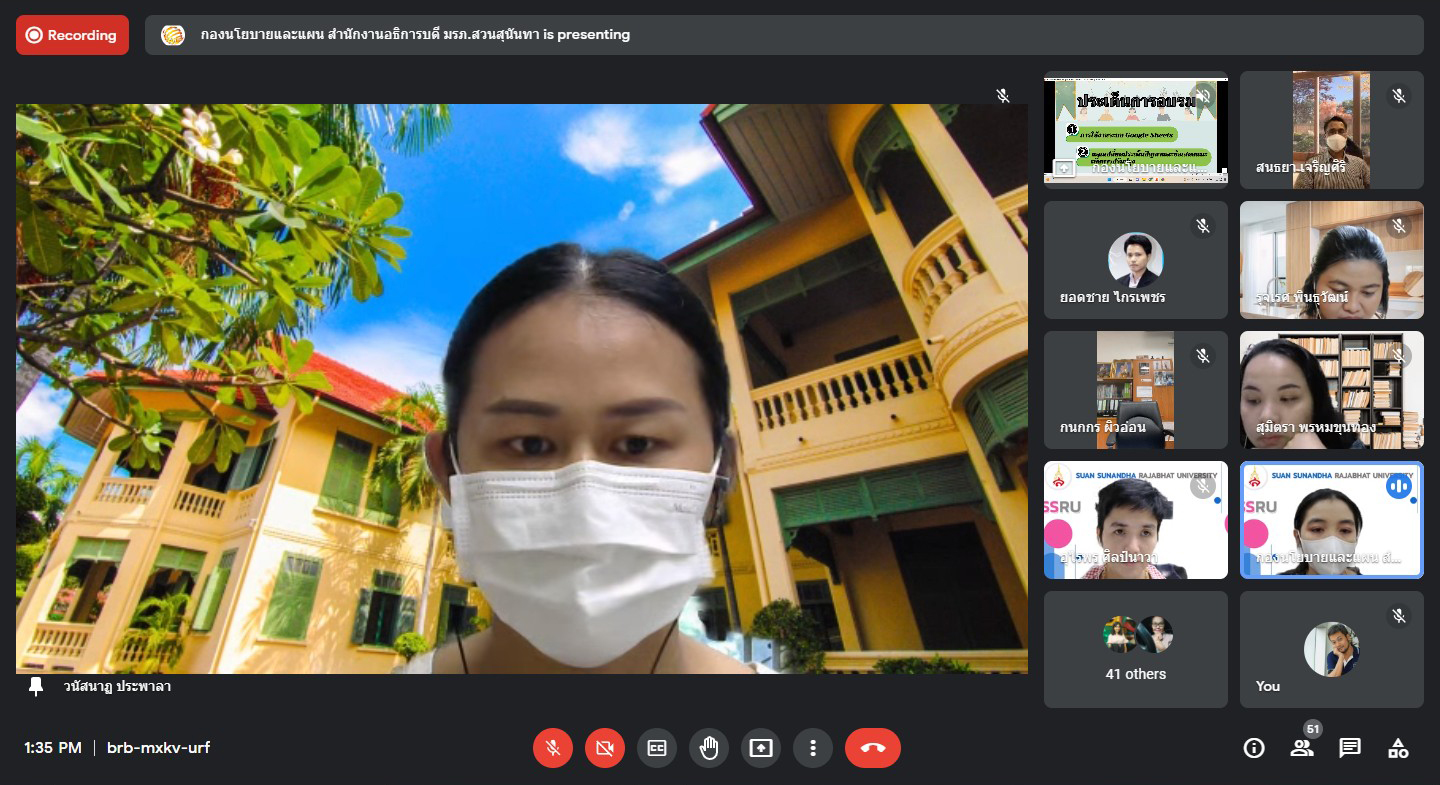1440x785 pixels.
Task: Open the three-dot more options menu
Action: tap(813, 748)
